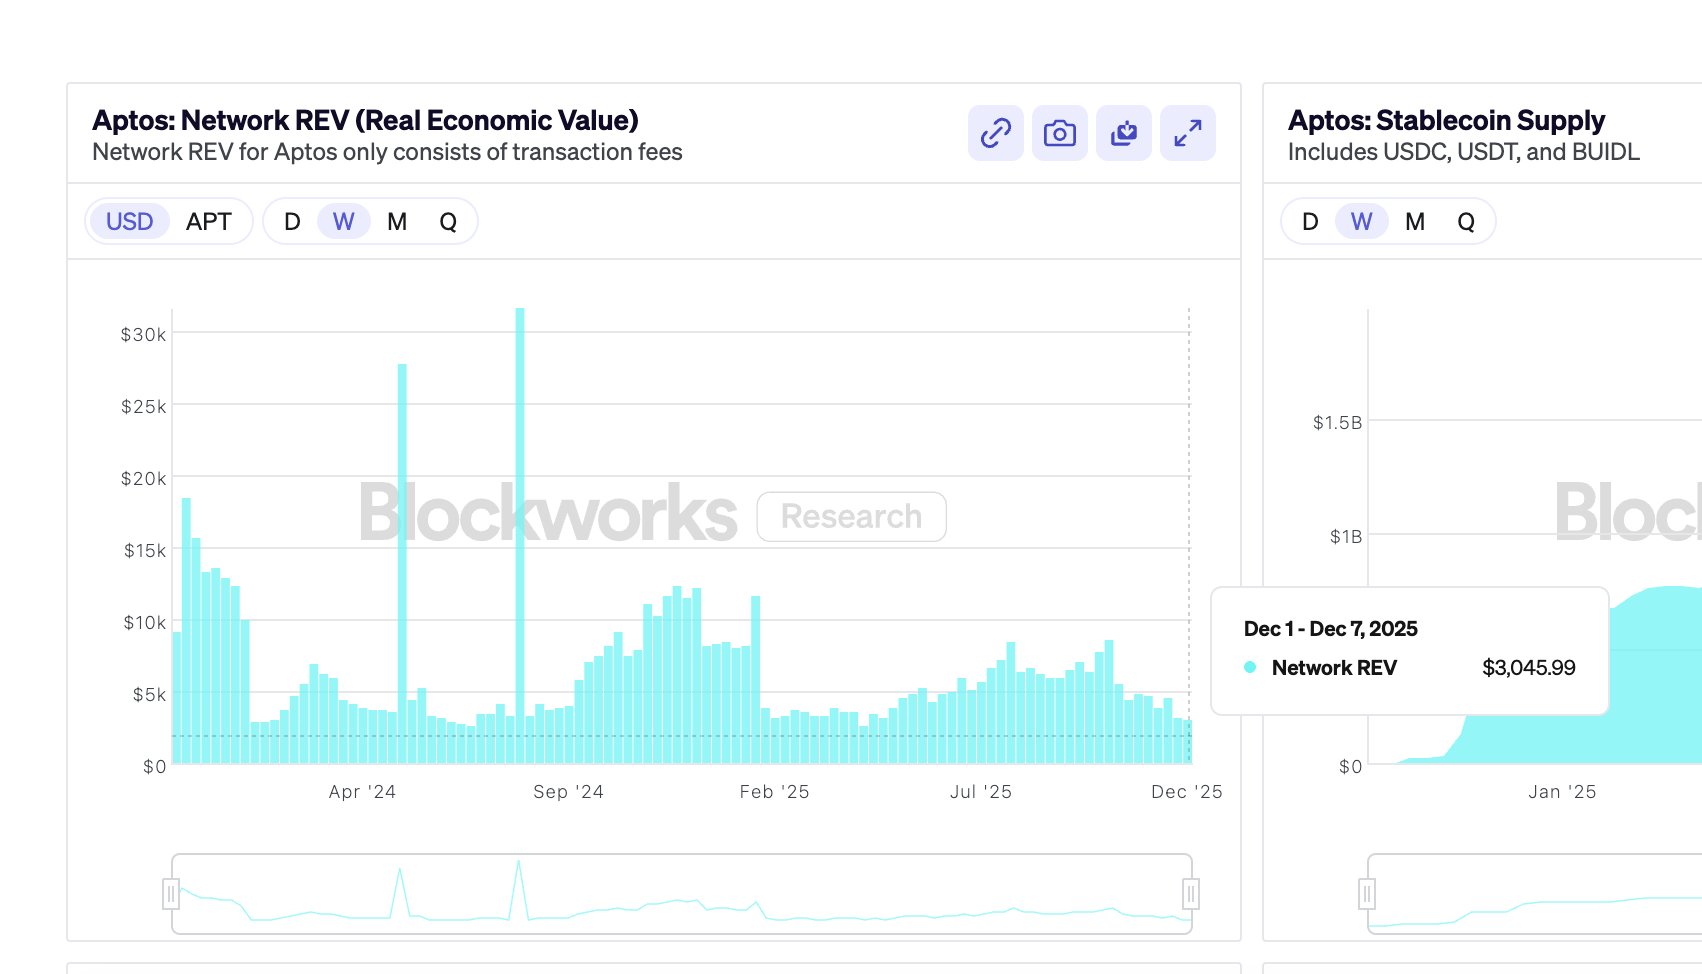The height and width of the screenshot is (974, 1702).
Task: Select weekly (W) interval for Network REV
Action: [344, 222]
